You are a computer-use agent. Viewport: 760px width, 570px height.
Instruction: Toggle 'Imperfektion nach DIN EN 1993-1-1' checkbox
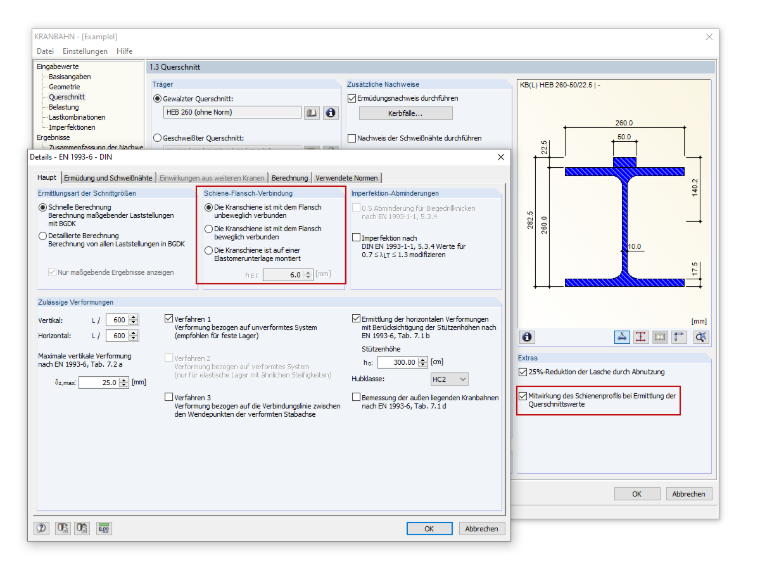coord(356,238)
